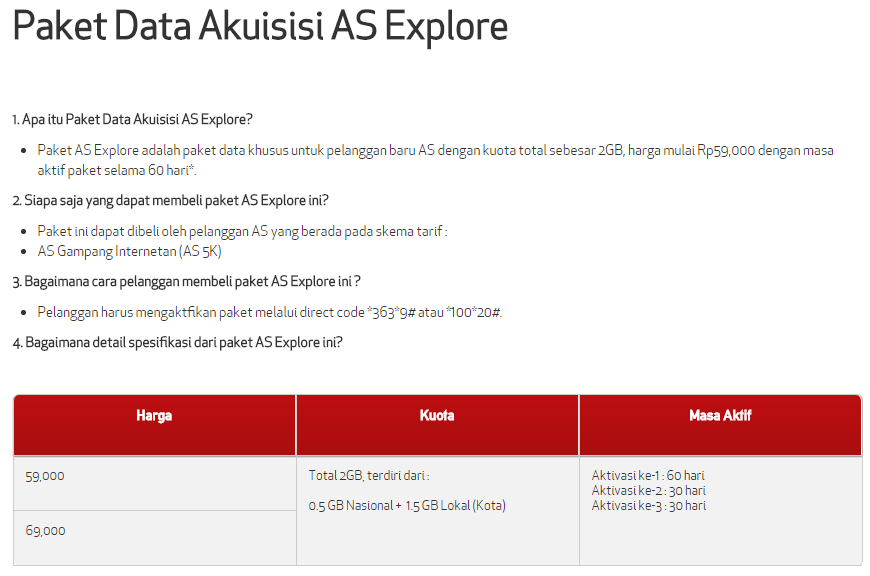Click the 'Masa Aktif' table header

[x=720, y=425]
